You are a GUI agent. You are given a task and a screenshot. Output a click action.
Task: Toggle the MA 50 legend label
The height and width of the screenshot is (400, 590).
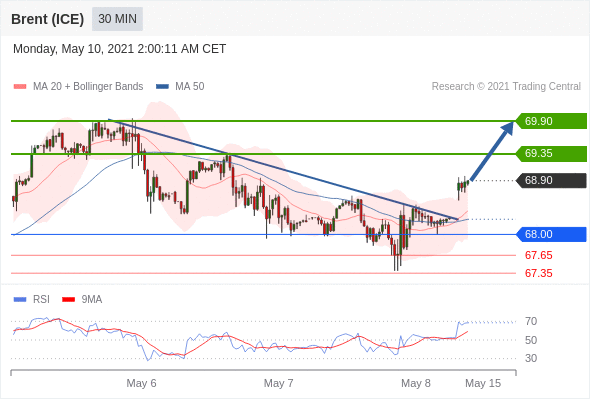pos(190,87)
